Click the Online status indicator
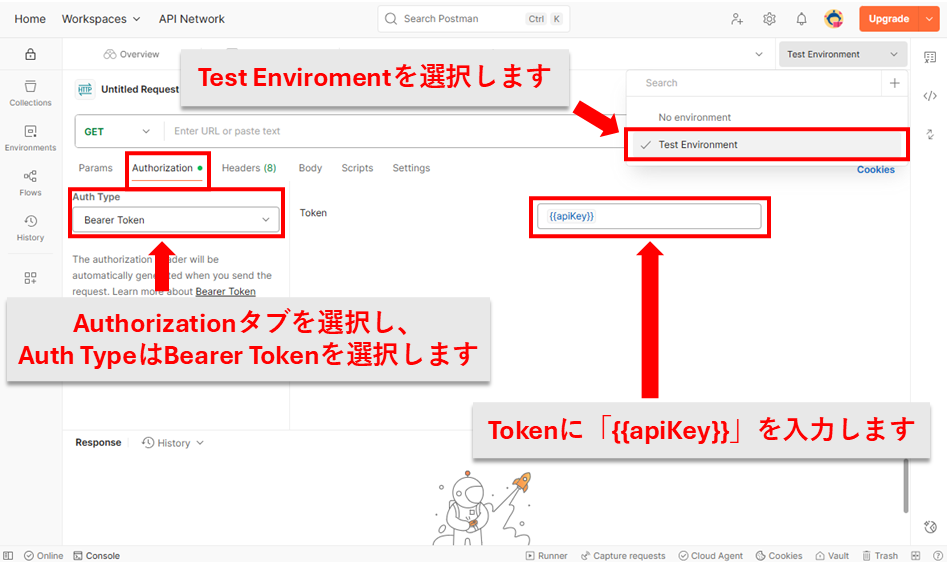The height and width of the screenshot is (564, 947). pos(43,556)
